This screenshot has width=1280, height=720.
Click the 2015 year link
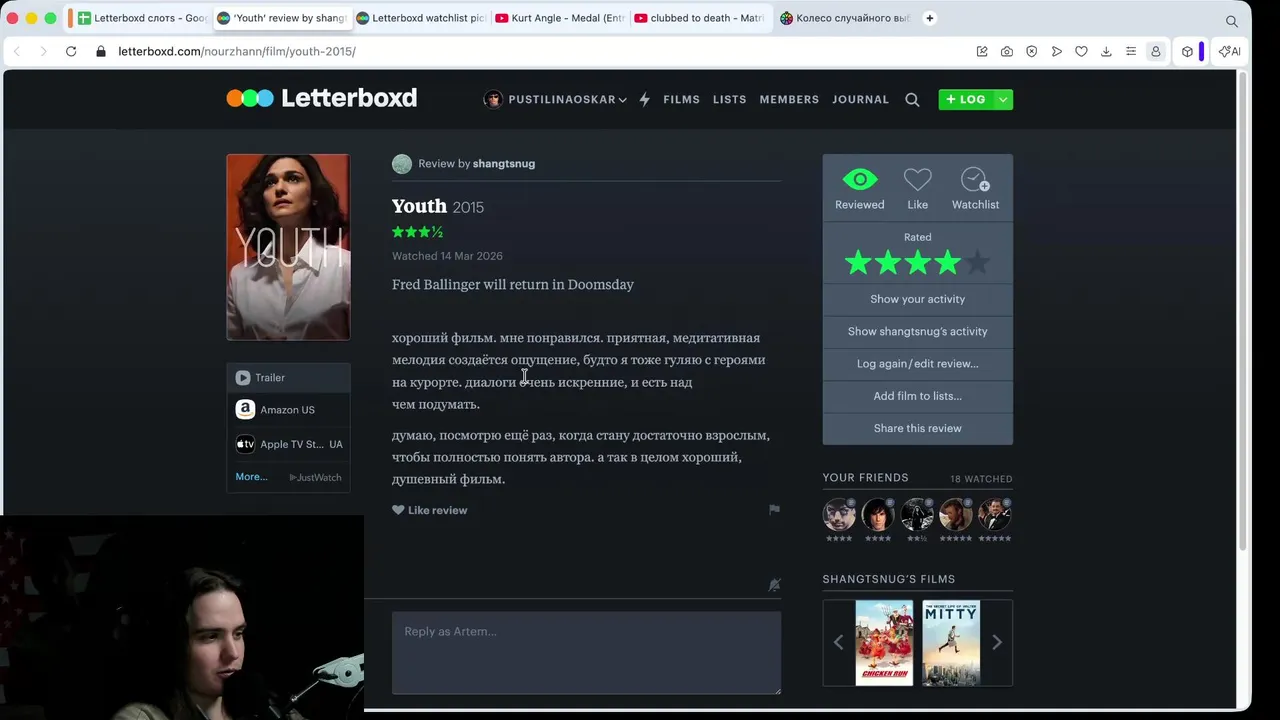click(x=468, y=207)
